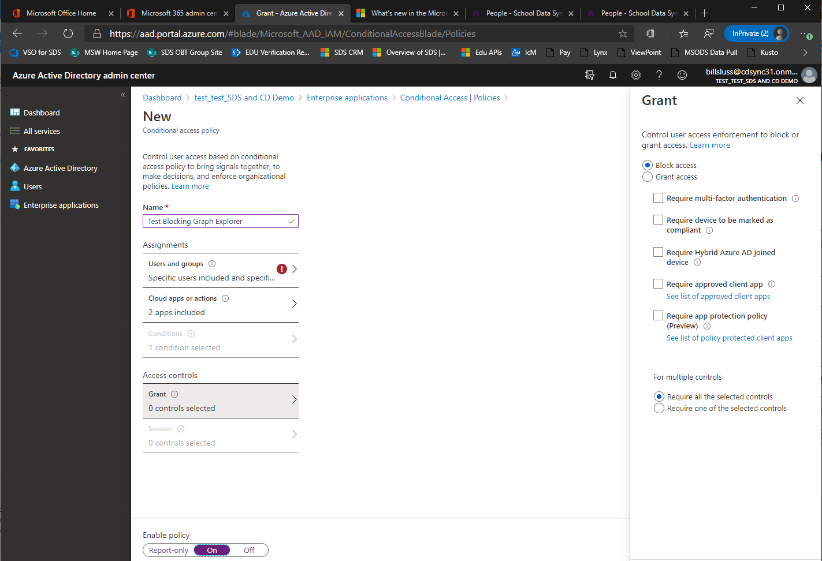Set Enable policy to On
The width and height of the screenshot is (822, 561).
[212, 550]
